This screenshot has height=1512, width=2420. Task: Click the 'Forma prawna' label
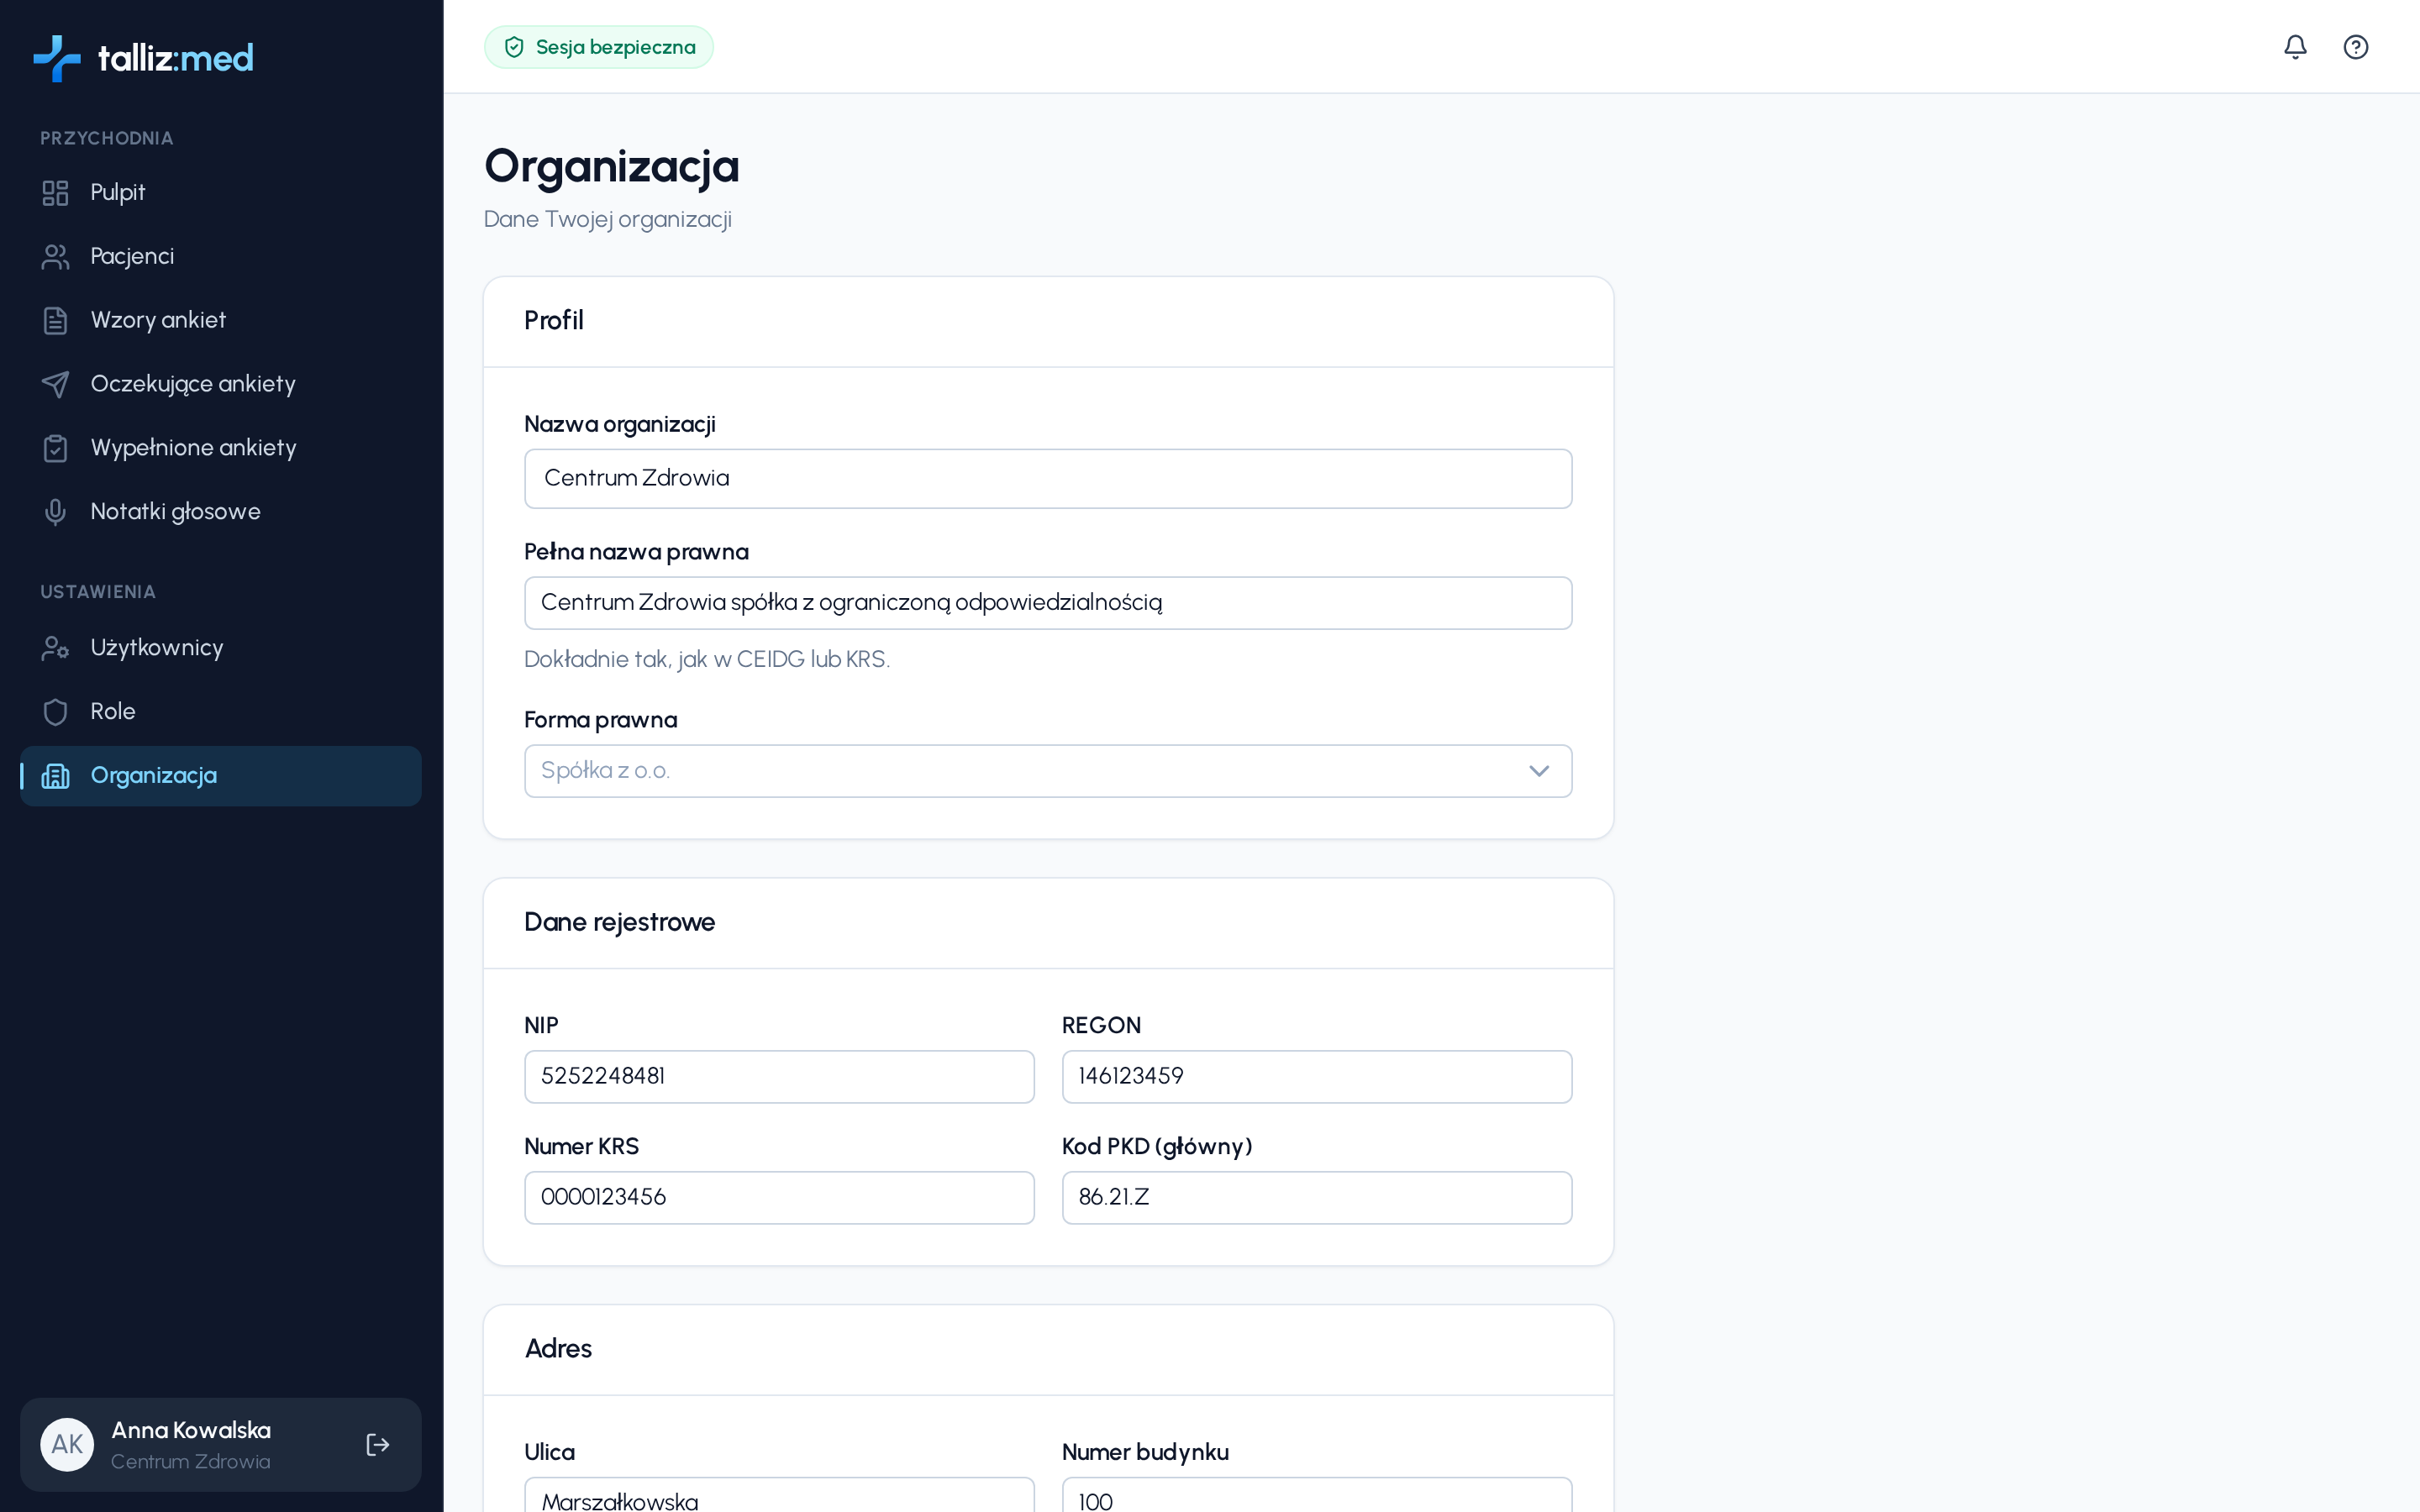pos(600,720)
